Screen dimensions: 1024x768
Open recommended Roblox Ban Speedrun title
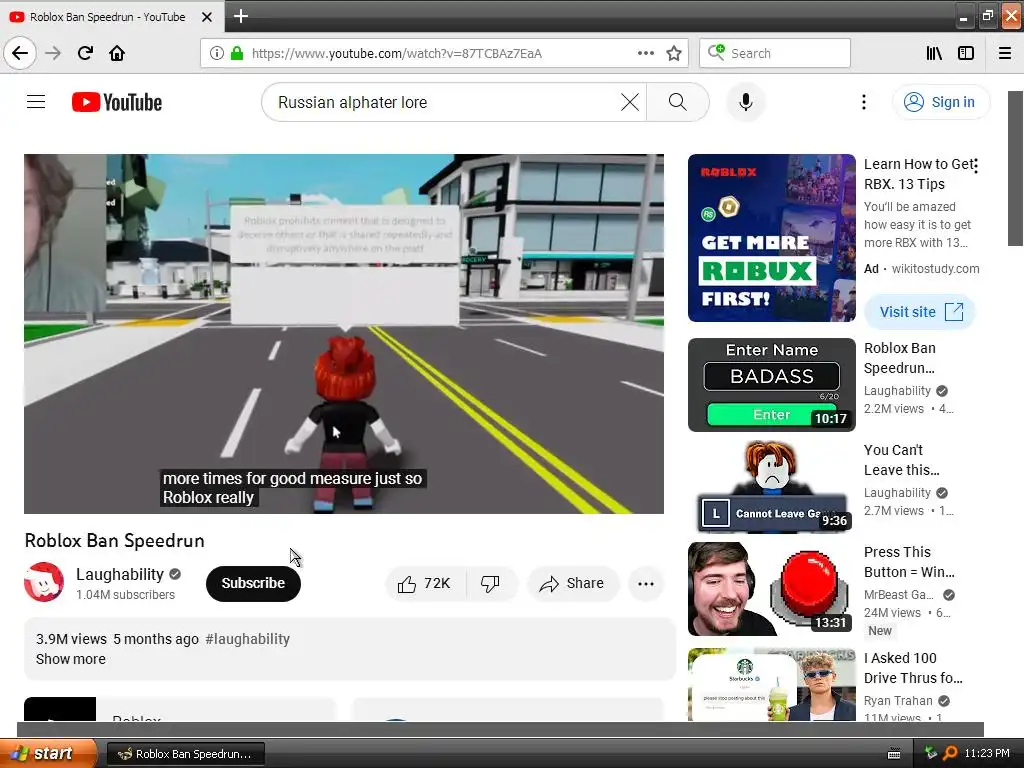[x=900, y=358]
